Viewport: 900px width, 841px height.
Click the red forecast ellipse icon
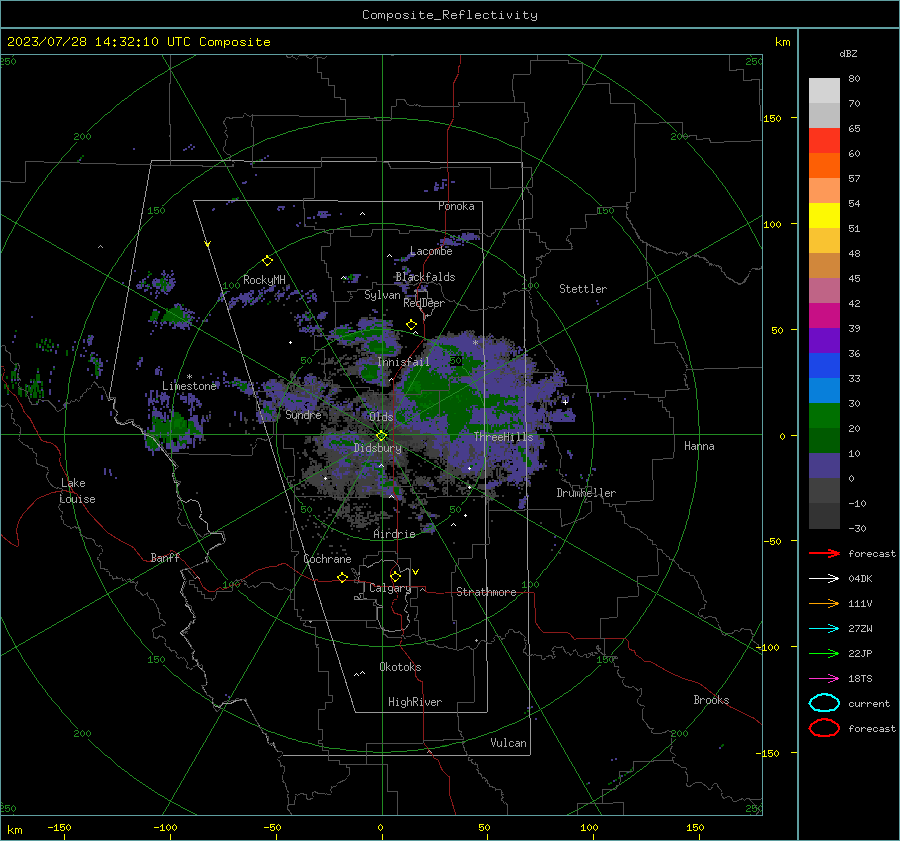coord(824,728)
